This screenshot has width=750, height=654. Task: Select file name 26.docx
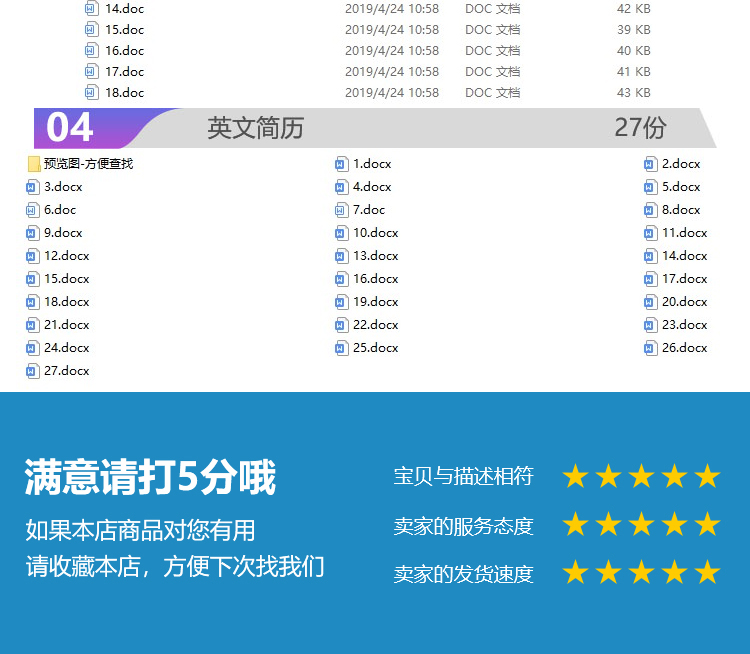click(x=684, y=348)
